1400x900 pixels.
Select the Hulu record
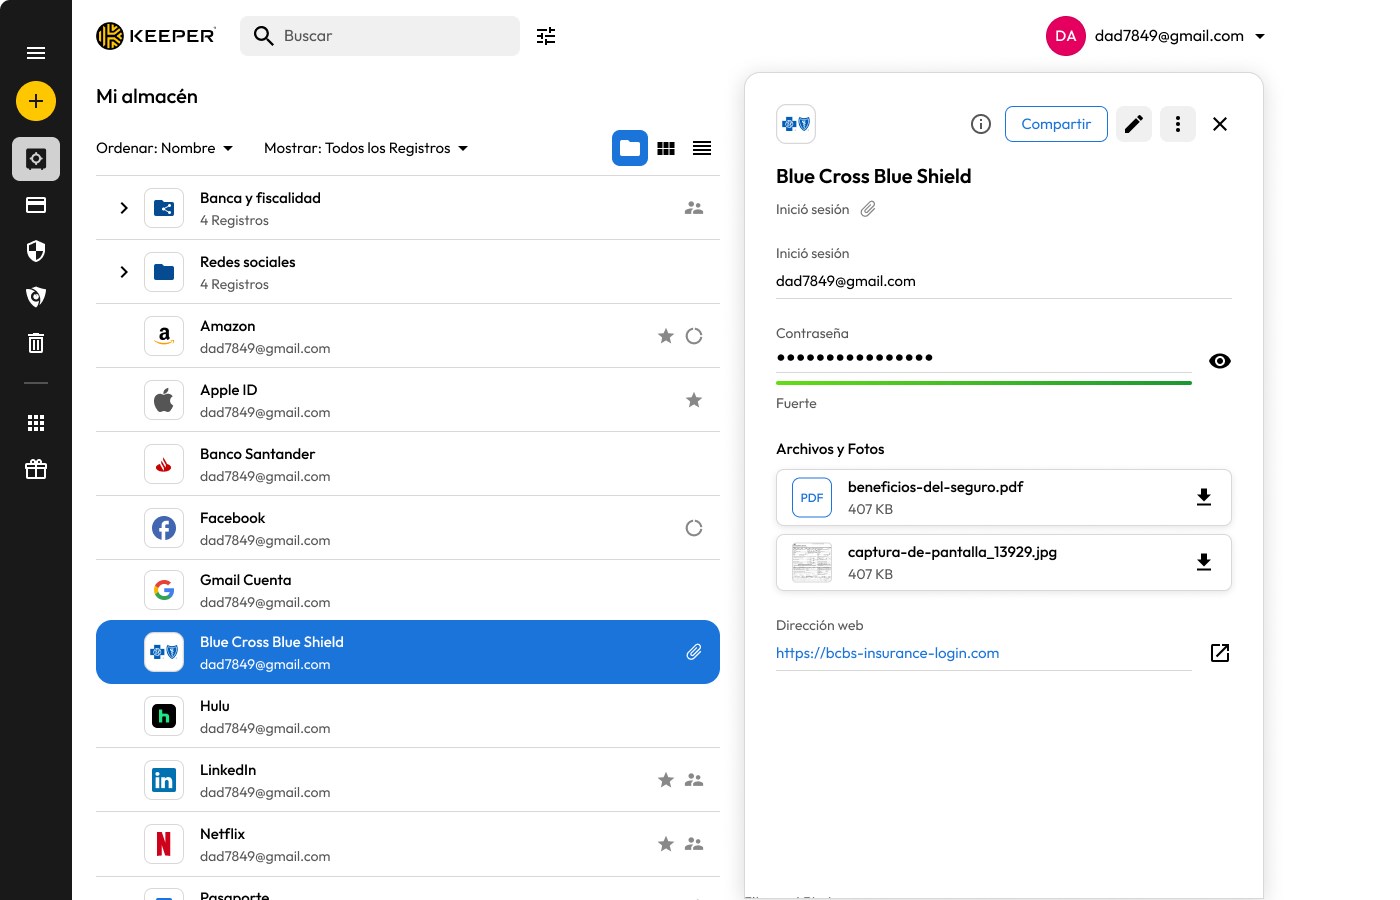coord(408,716)
